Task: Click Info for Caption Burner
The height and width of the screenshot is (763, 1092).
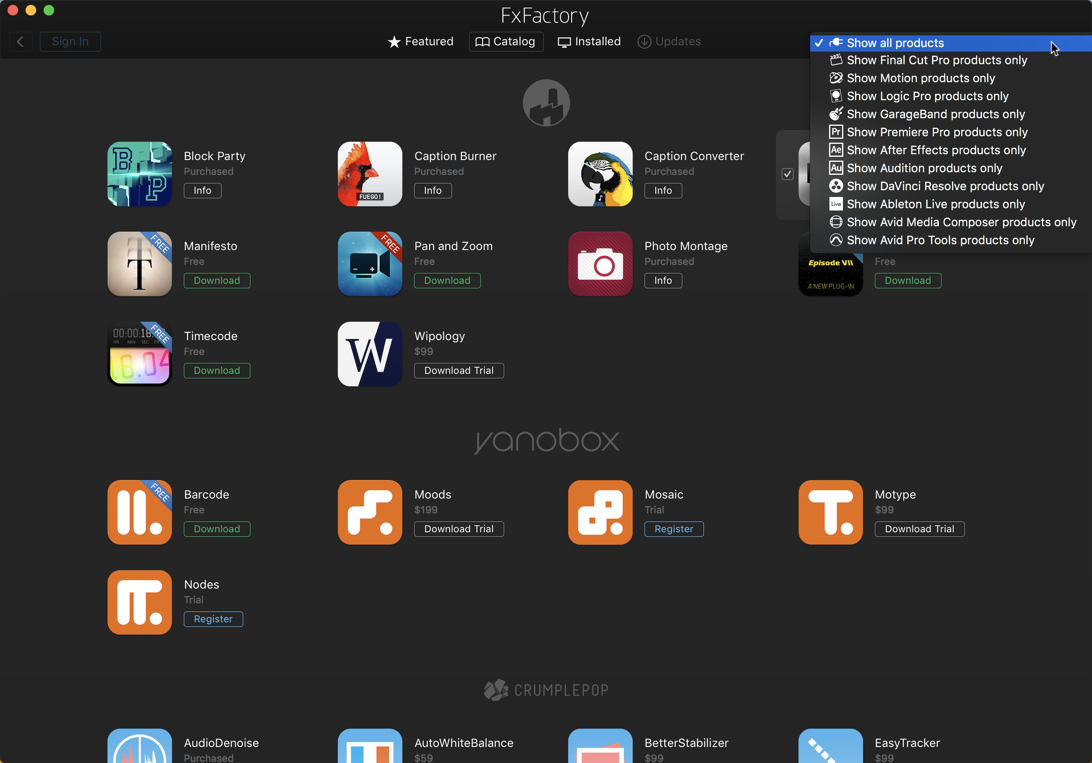Action: 433,191
